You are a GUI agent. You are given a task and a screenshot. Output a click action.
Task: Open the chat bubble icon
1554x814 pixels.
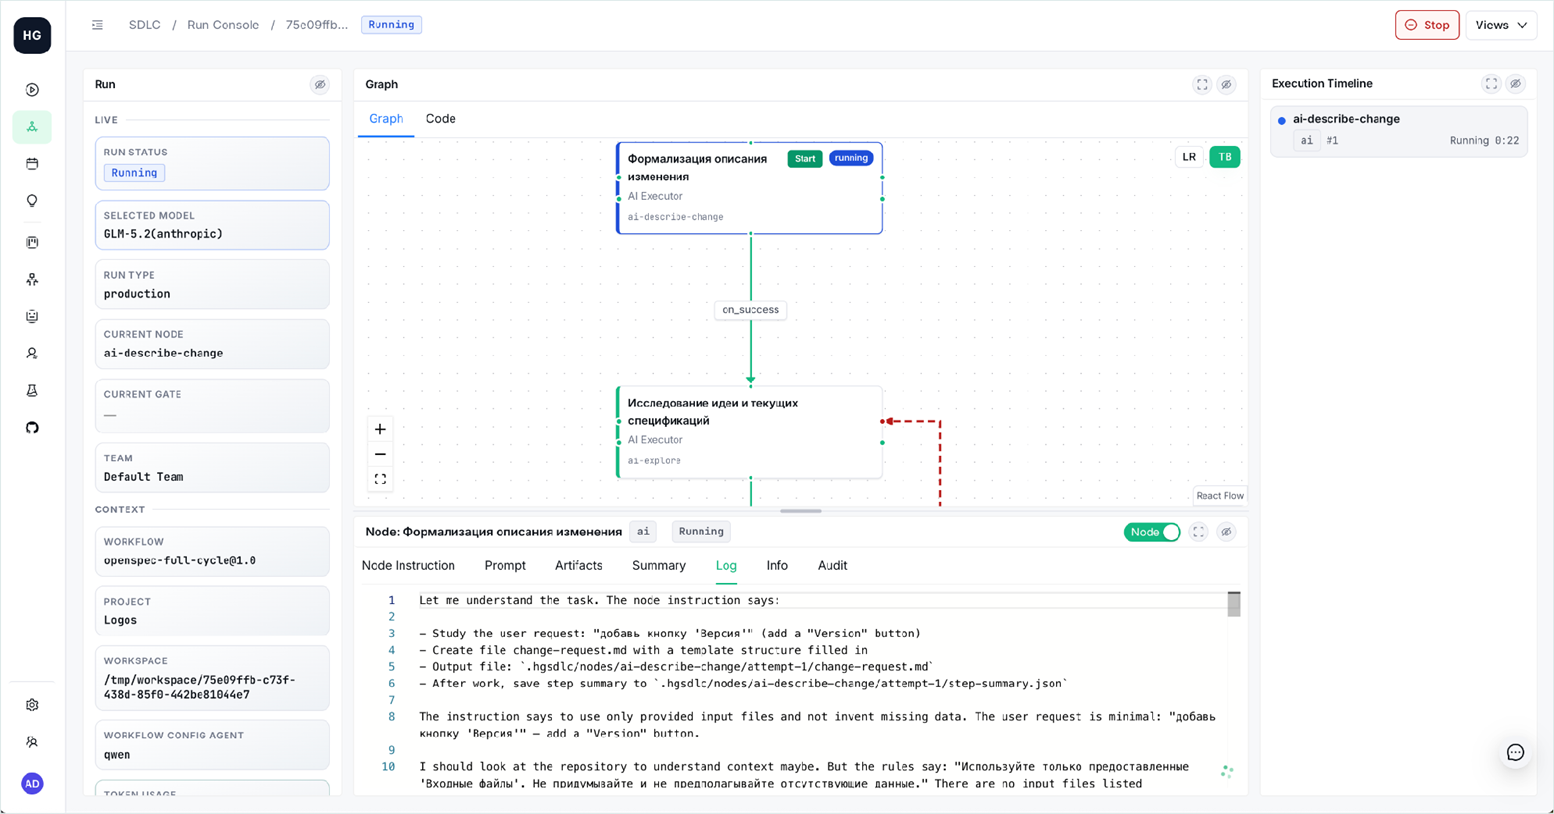pyautogui.click(x=1515, y=752)
